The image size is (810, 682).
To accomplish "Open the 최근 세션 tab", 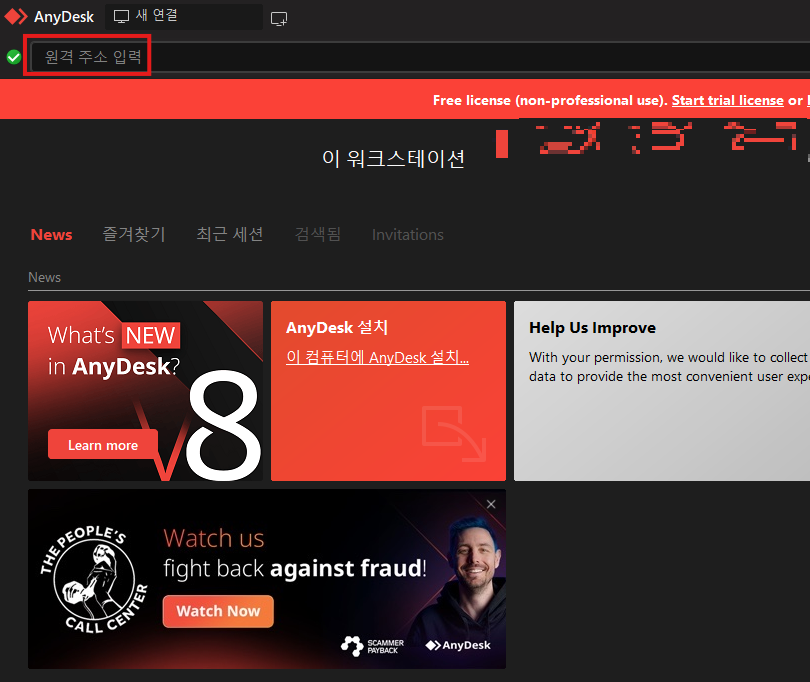I will (230, 235).
